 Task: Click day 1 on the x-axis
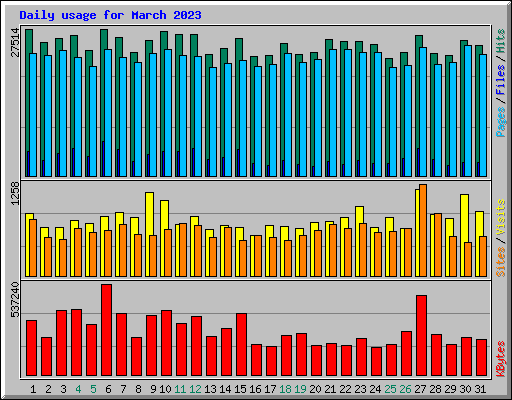(x=33, y=389)
